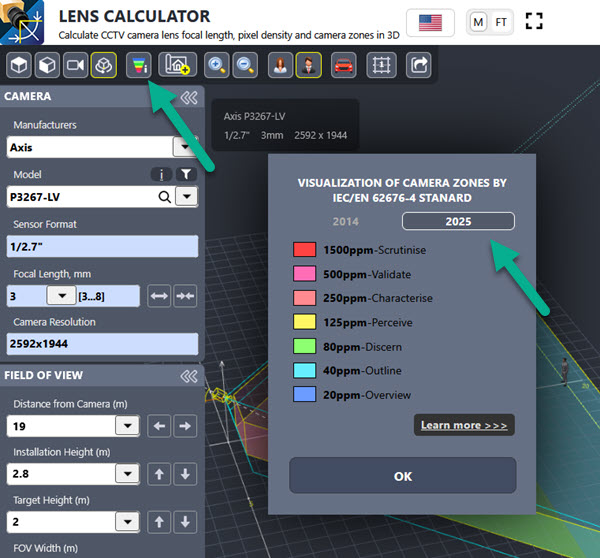The width and height of the screenshot is (600, 558).
Task: Show model info with the i icon
Action: (x=161, y=175)
